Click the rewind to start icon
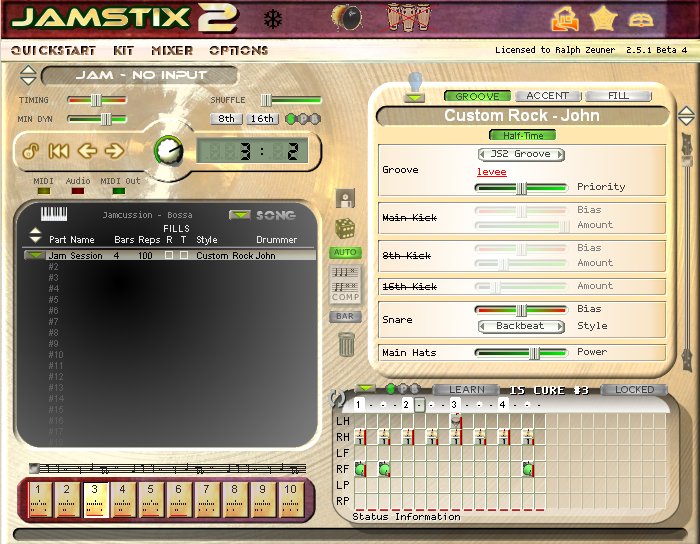The height and width of the screenshot is (544, 700). pos(59,151)
